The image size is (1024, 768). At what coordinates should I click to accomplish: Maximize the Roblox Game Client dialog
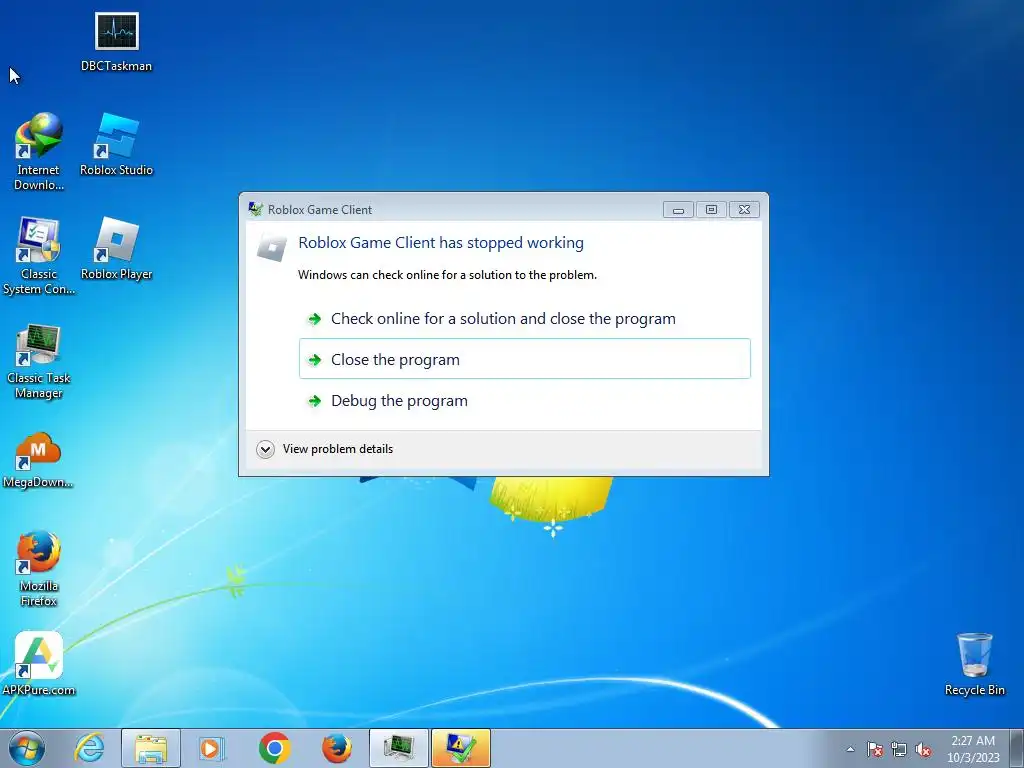(711, 210)
